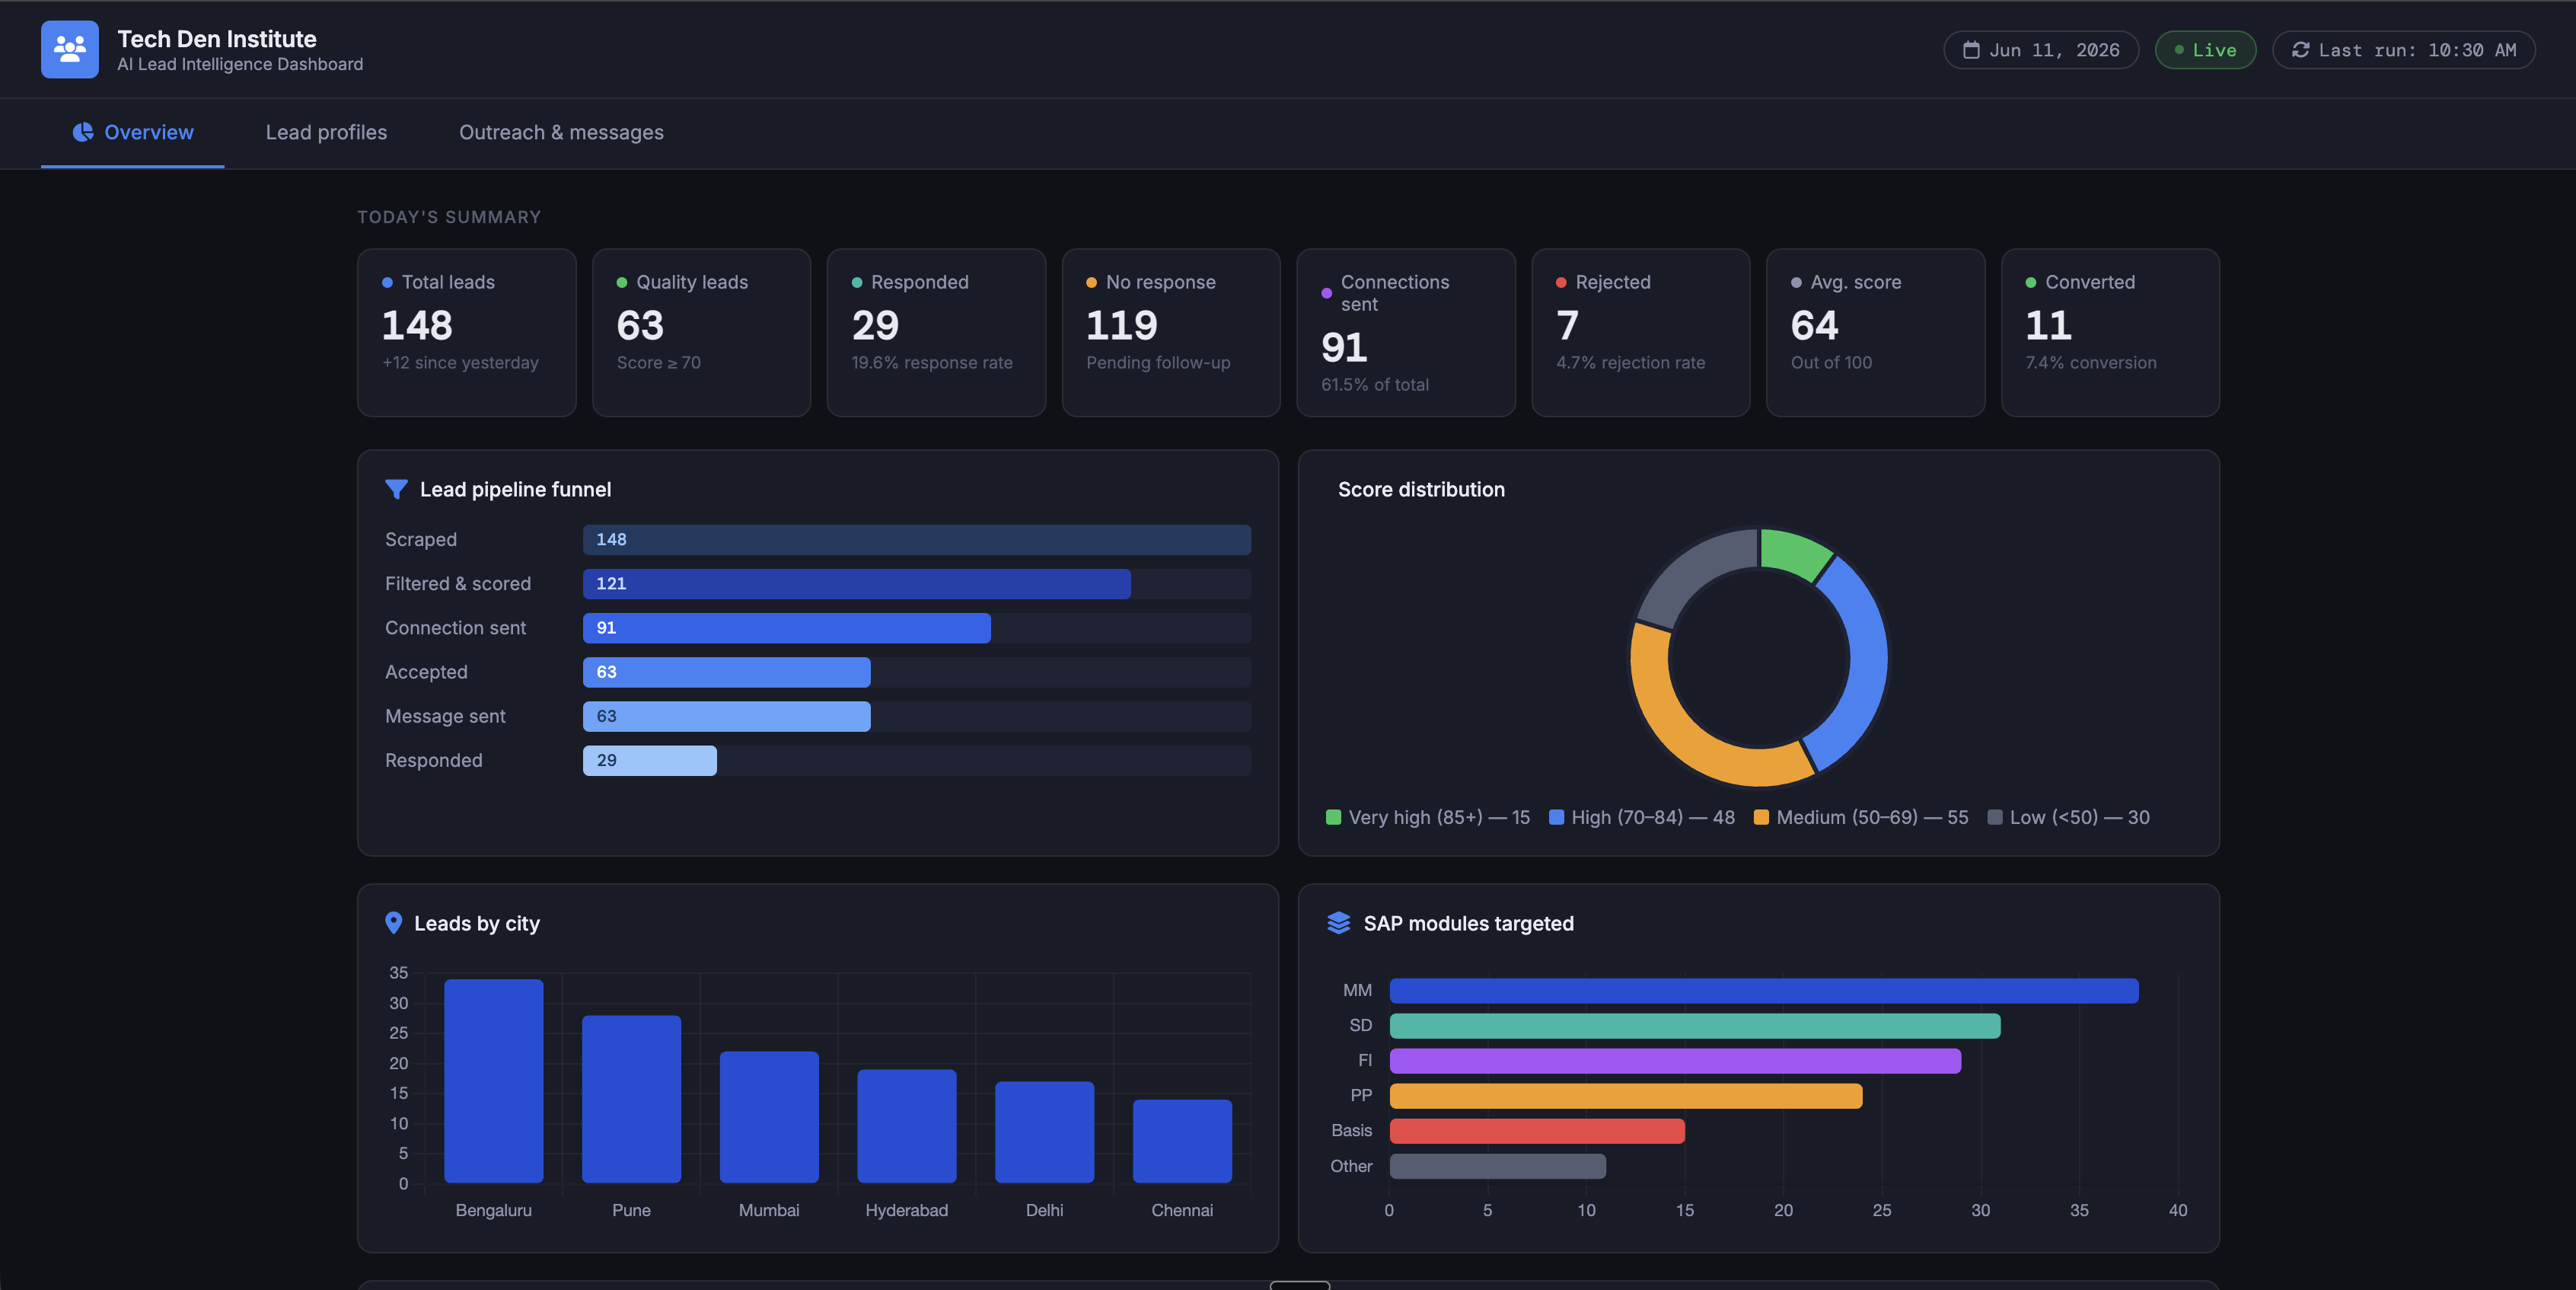Open the Lead profiles tab
This screenshot has height=1290, width=2576.
pyautogui.click(x=326, y=132)
